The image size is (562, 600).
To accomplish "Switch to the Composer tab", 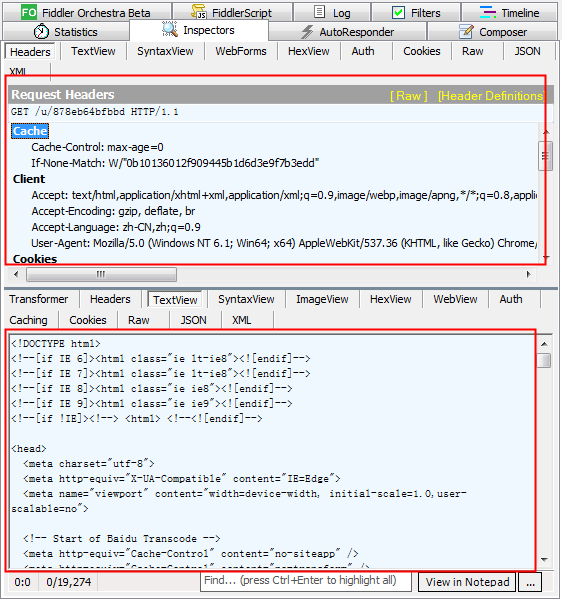I will point(492,32).
